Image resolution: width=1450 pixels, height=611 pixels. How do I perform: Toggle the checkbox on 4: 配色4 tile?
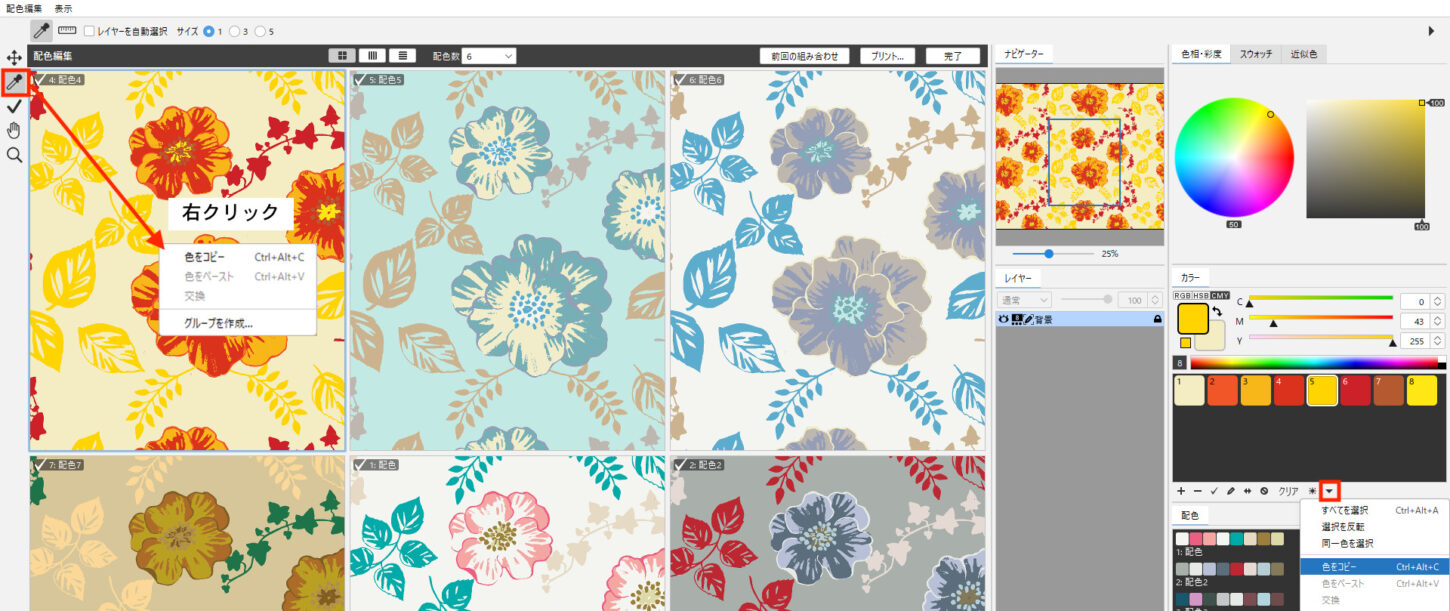coord(39,79)
